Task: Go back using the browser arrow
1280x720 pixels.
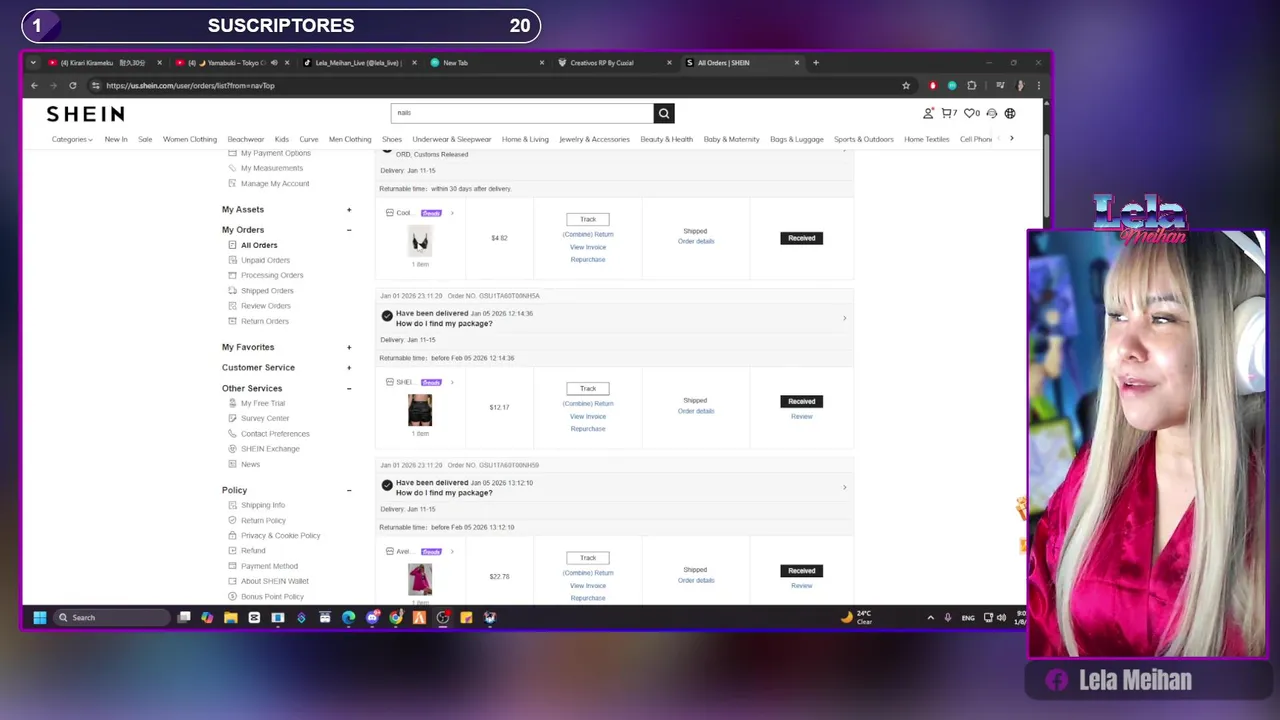Action: [34, 85]
